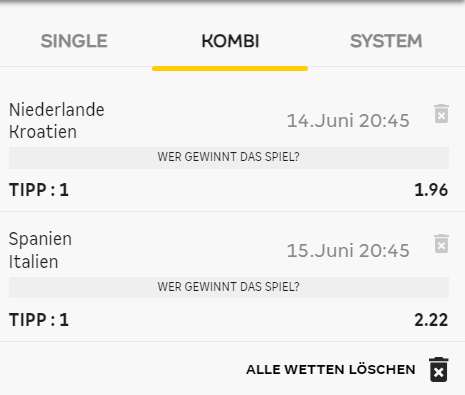
Task: Delete the Niederlande Kroatien bet via trash icon
Action: (441, 114)
